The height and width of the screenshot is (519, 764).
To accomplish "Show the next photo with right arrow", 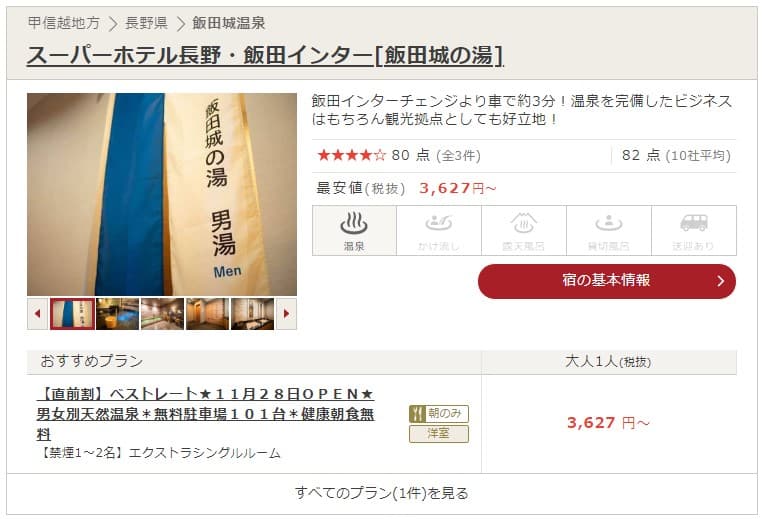I will tap(286, 314).
